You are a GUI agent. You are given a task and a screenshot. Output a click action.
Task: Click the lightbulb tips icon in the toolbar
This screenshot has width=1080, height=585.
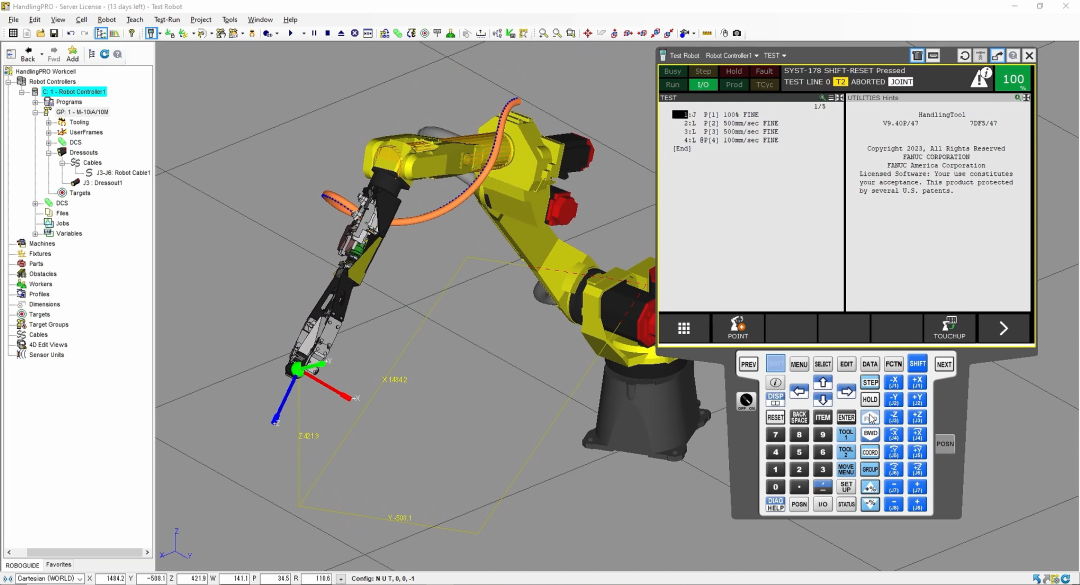point(132,33)
